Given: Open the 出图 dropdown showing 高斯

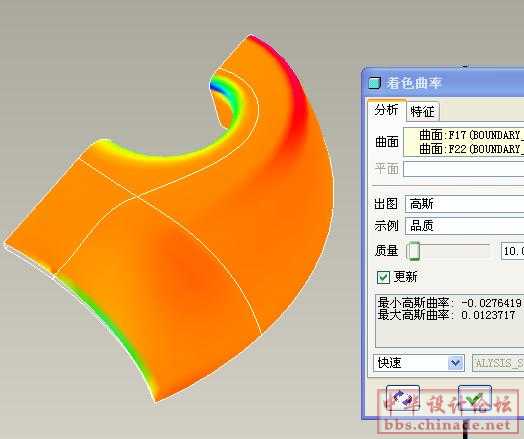Looking at the screenshot, I should pyautogui.click(x=465, y=204).
